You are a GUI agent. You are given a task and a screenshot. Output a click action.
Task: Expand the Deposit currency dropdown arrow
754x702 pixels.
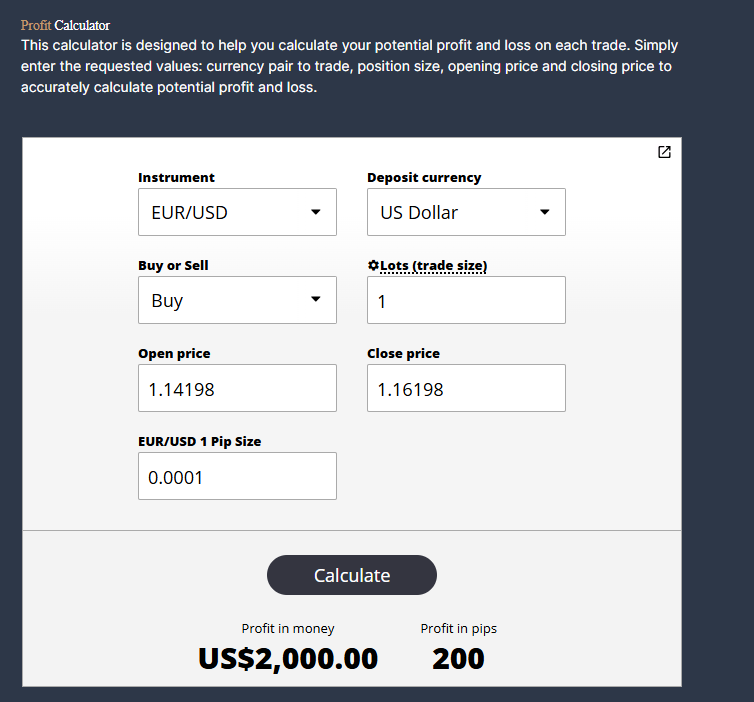[x=544, y=212]
